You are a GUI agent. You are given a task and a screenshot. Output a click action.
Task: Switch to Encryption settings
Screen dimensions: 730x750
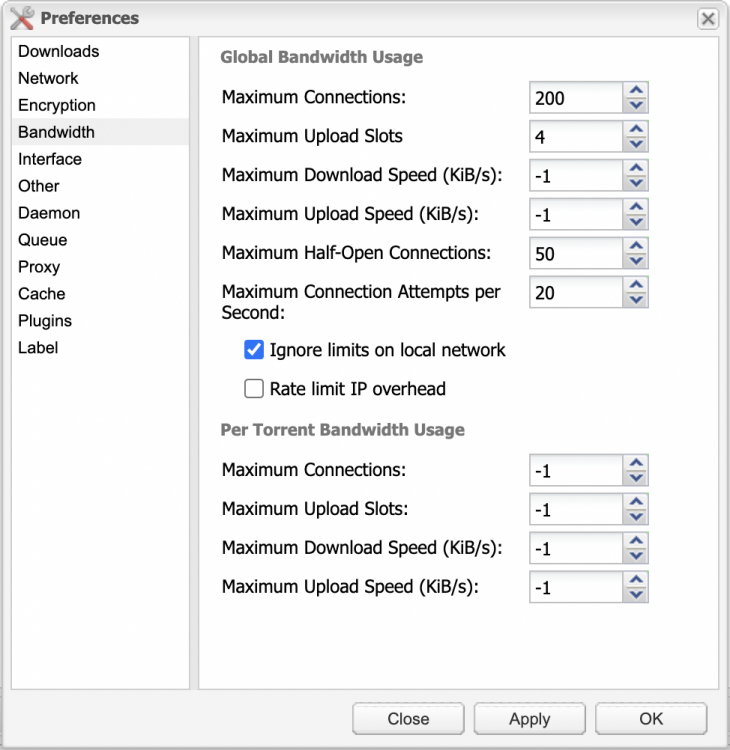point(100,105)
